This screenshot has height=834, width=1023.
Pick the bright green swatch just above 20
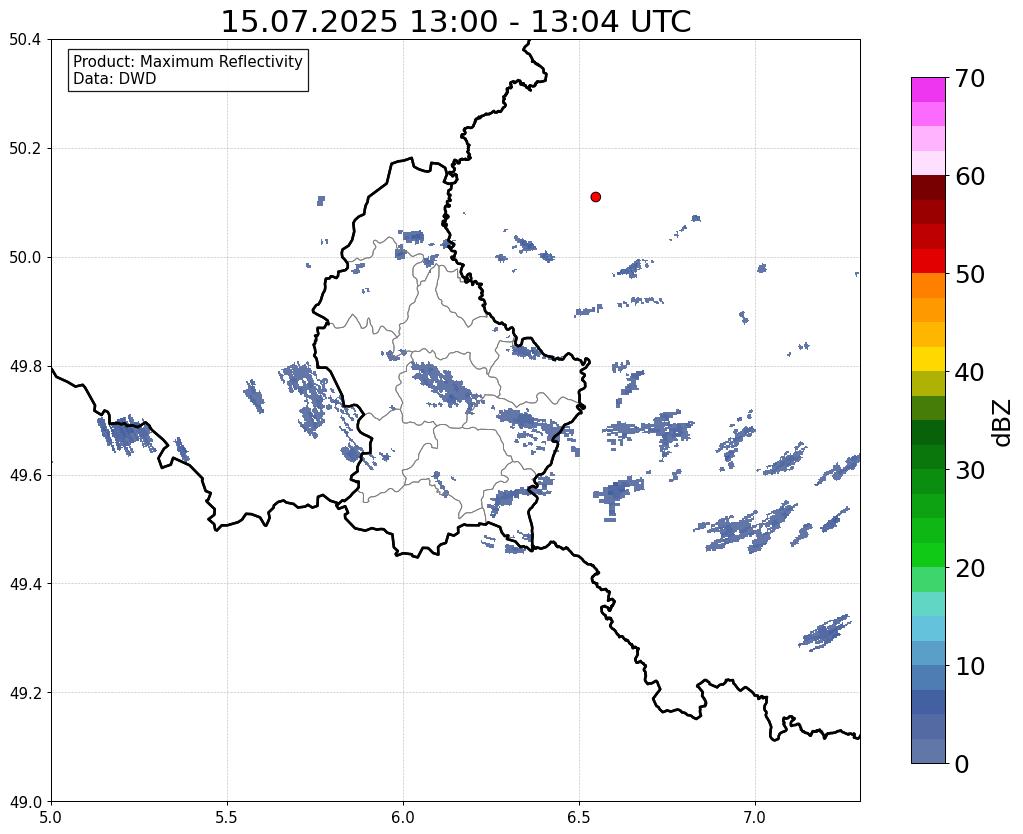click(x=928, y=555)
